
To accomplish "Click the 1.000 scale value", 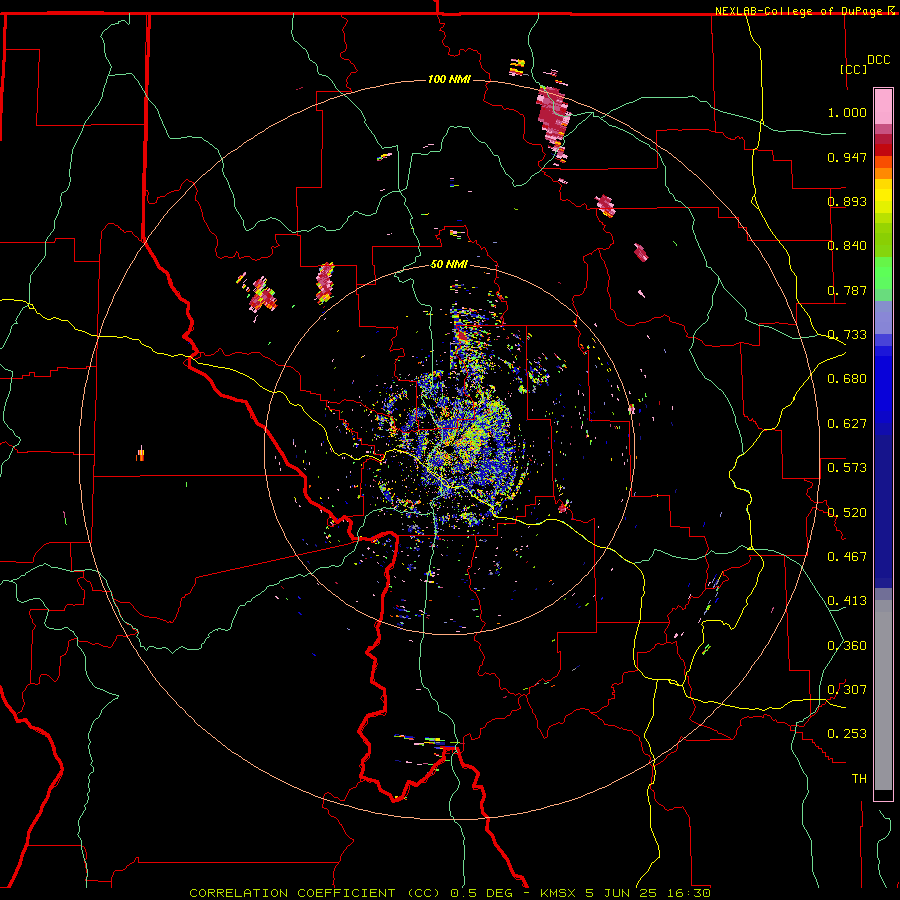I will click(847, 112).
